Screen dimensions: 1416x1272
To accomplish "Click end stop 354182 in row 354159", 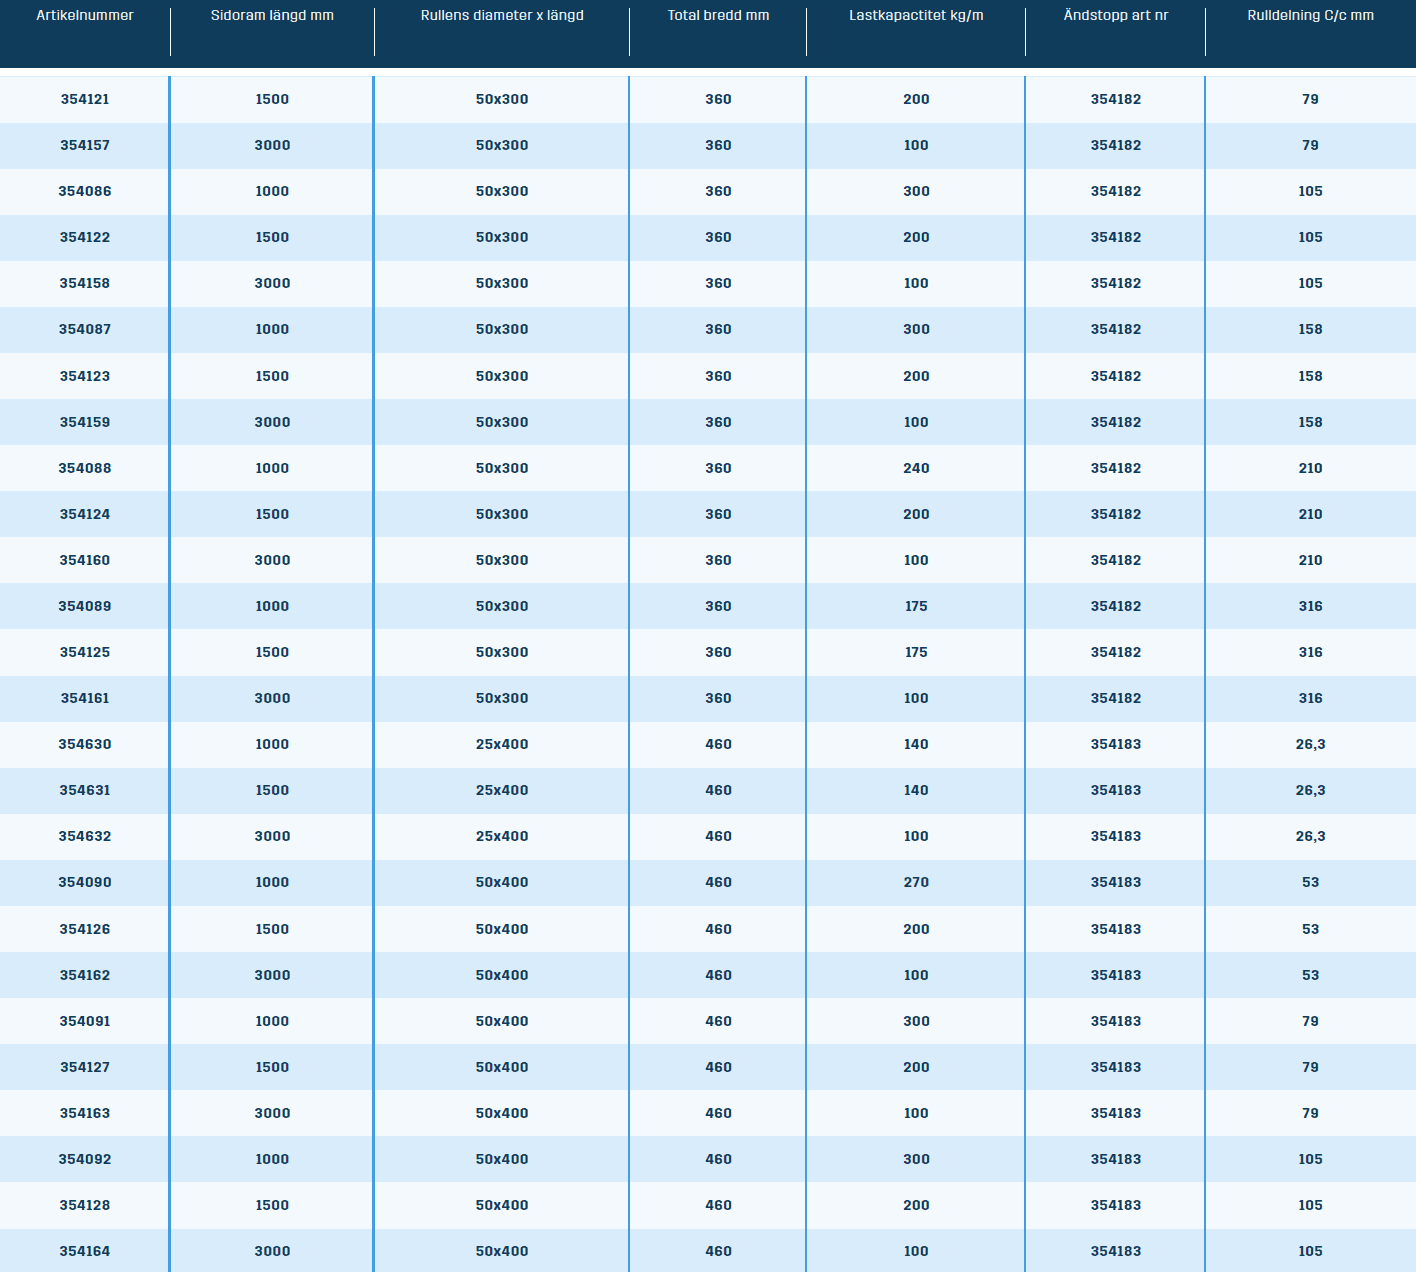I will coord(1116,423).
